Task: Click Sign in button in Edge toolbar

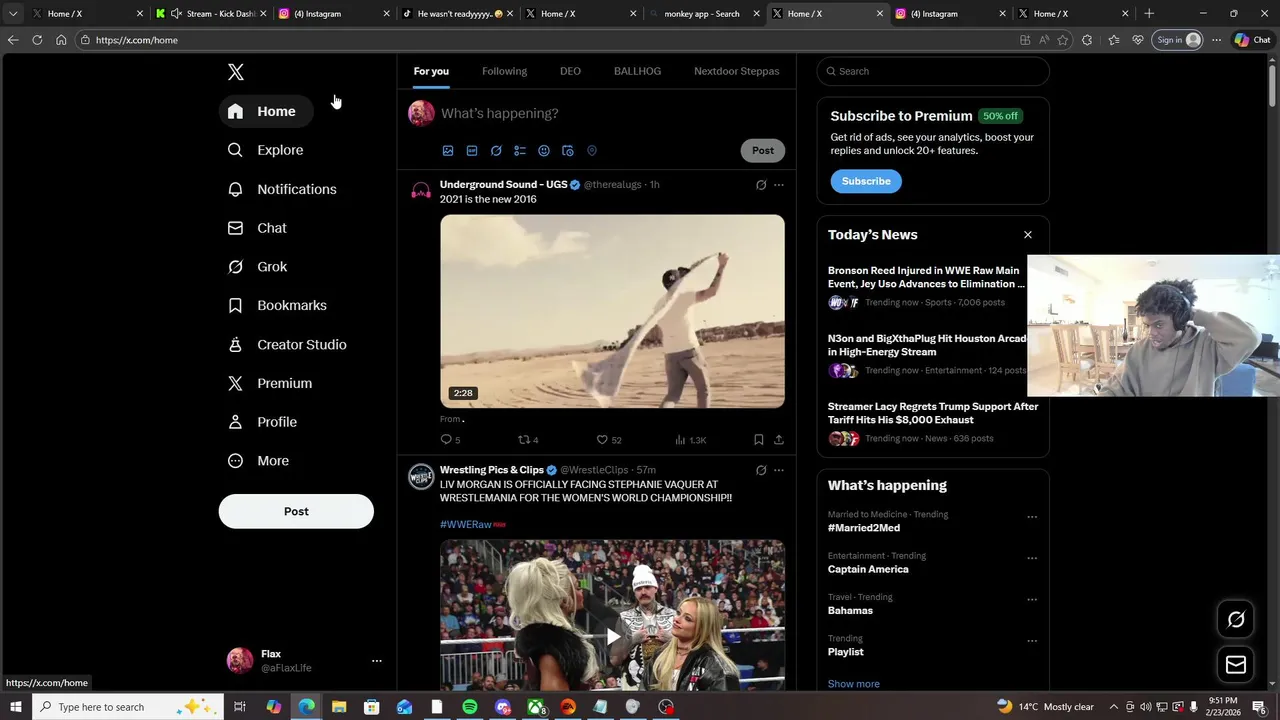Action: point(1178,40)
